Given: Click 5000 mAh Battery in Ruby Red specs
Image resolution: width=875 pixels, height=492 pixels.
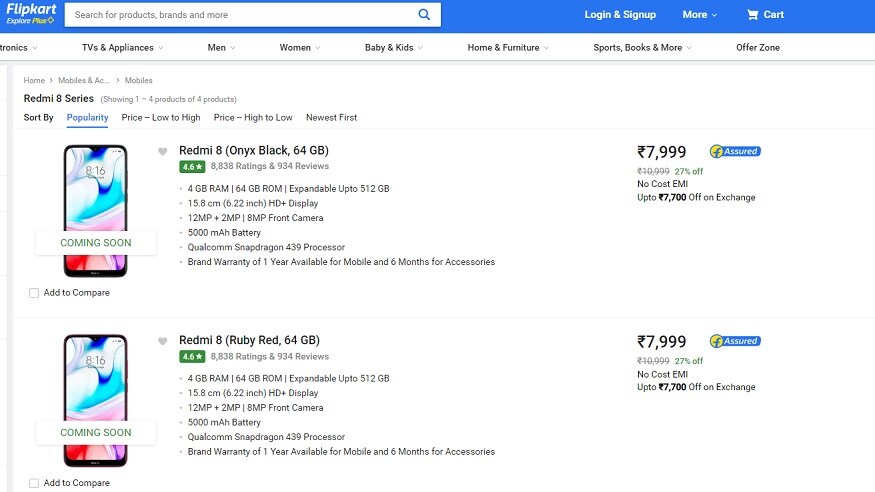Looking at the screenshot, I should (224, 422).
